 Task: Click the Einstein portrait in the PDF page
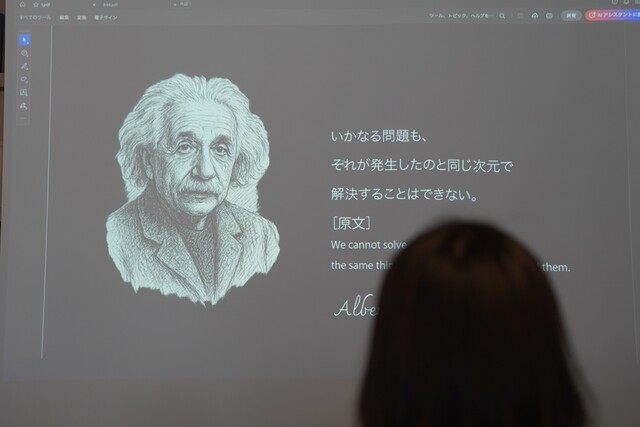point(193,189)
